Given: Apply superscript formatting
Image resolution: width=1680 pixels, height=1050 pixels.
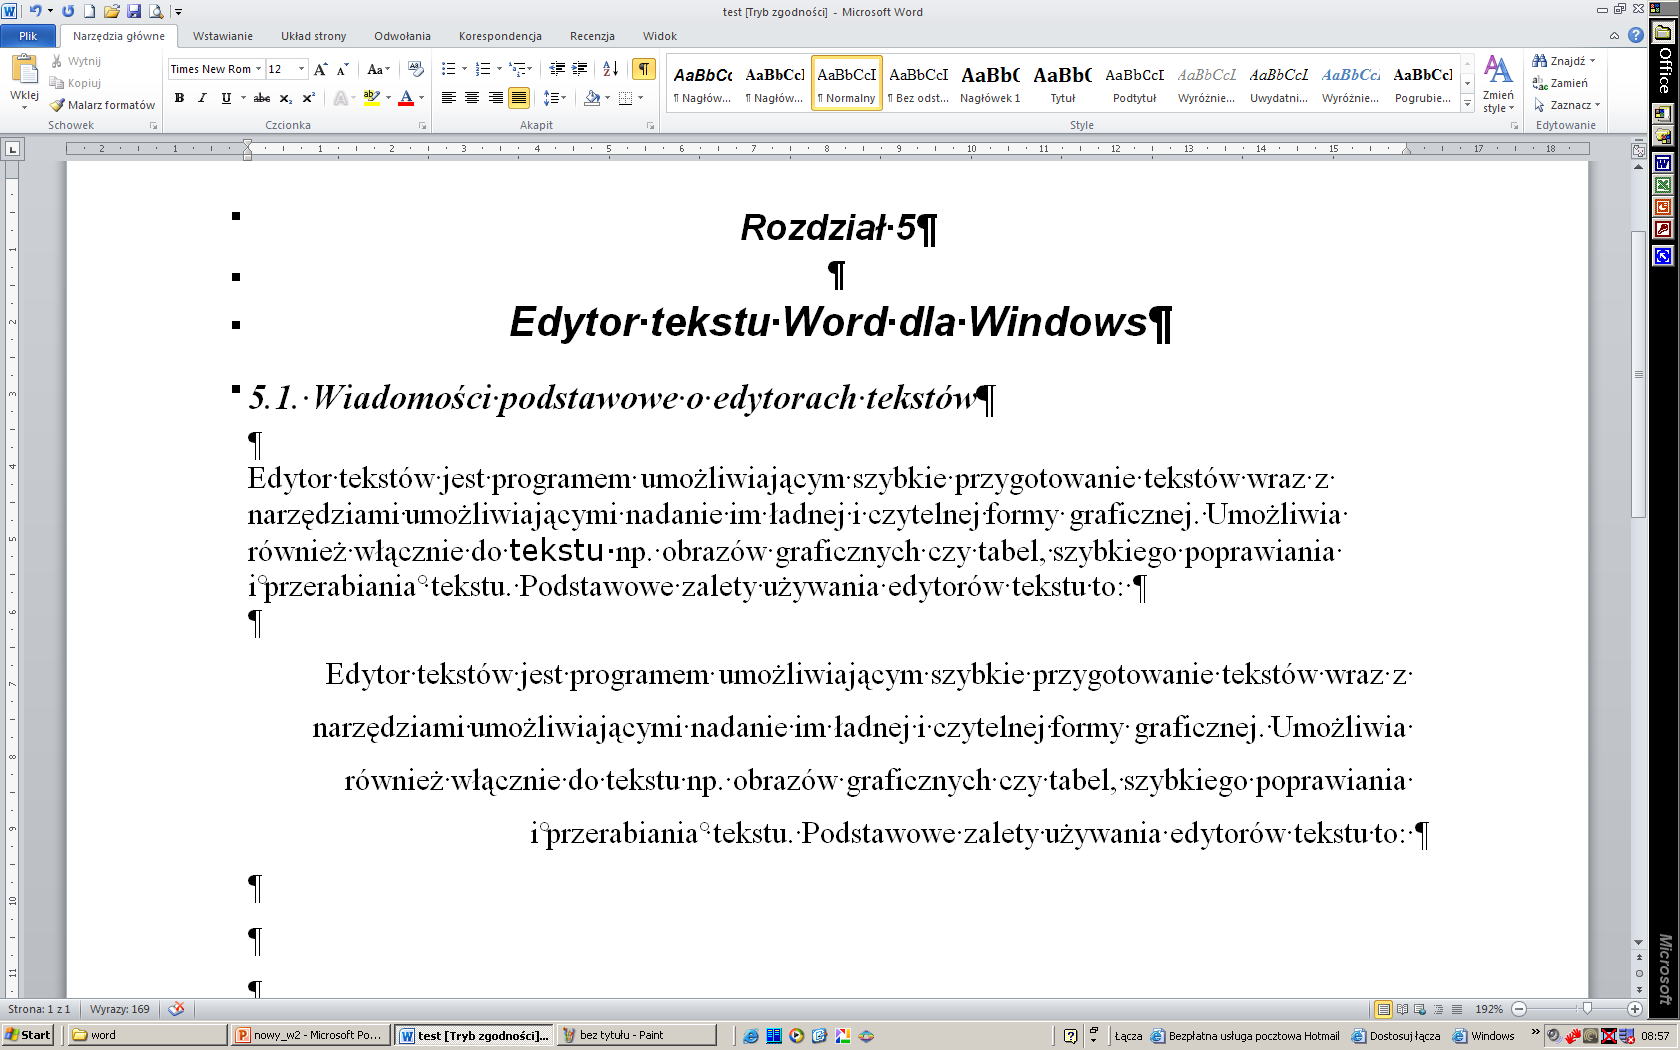Looking at the screenshot, I should coord(308,98).
